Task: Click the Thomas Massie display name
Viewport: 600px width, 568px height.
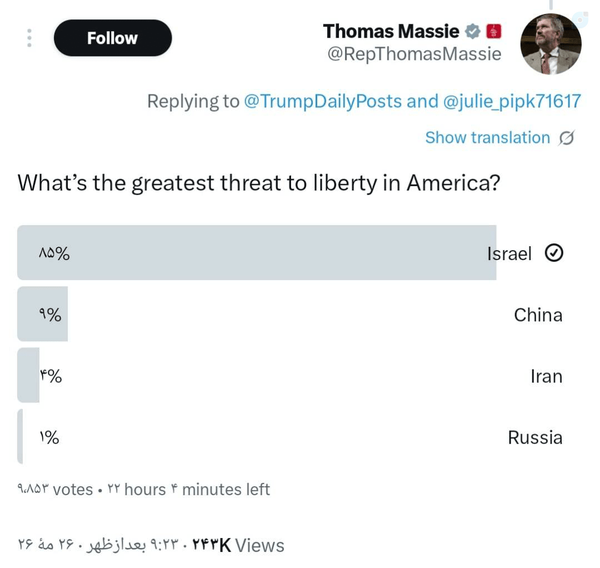Action: pos(391,31)
